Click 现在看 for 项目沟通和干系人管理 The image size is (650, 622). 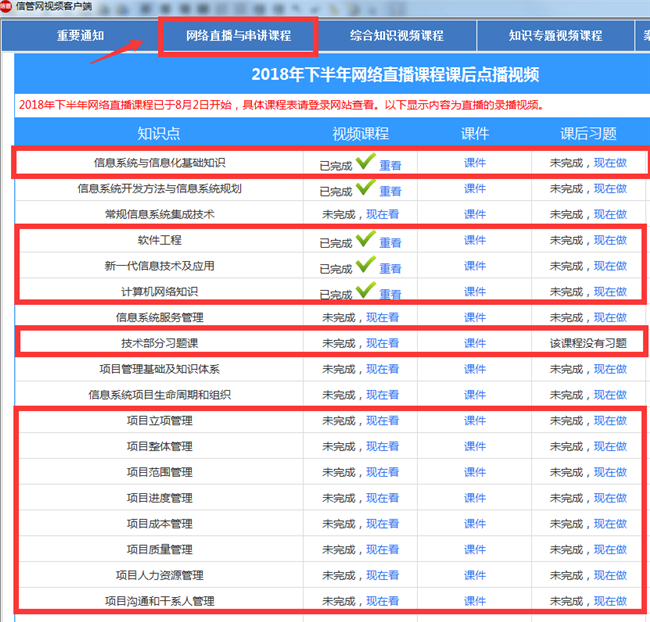[x=382, y=601]
